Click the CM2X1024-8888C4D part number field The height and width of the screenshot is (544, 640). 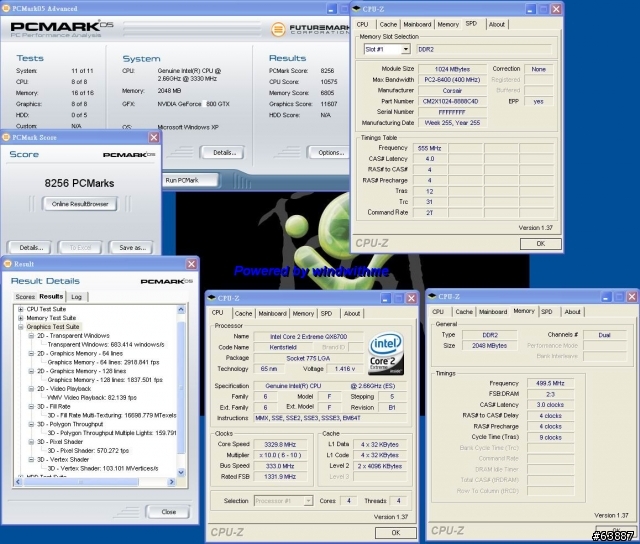tap(452, 101)
